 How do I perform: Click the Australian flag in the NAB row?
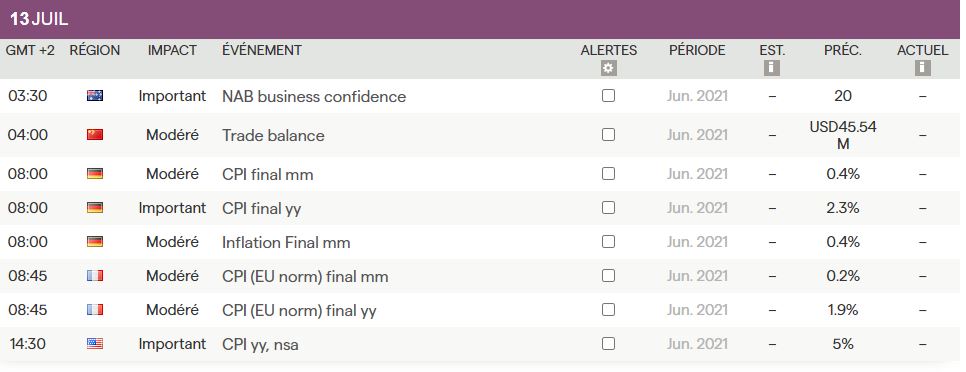pyautogui.click(x=95, y=95)
